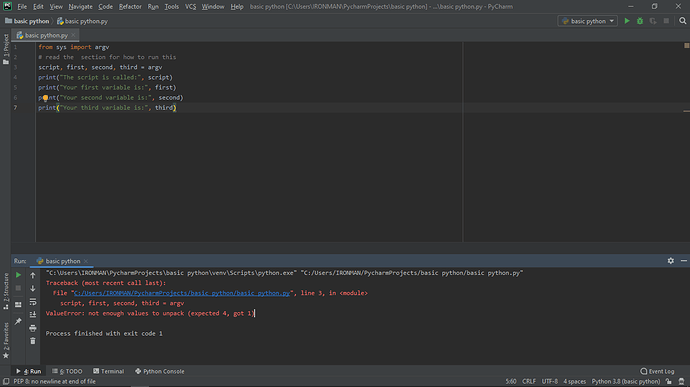Click 'Process finished with exit code 1' text
This screenshot has height=387, width=690.
tap(104, 333)
